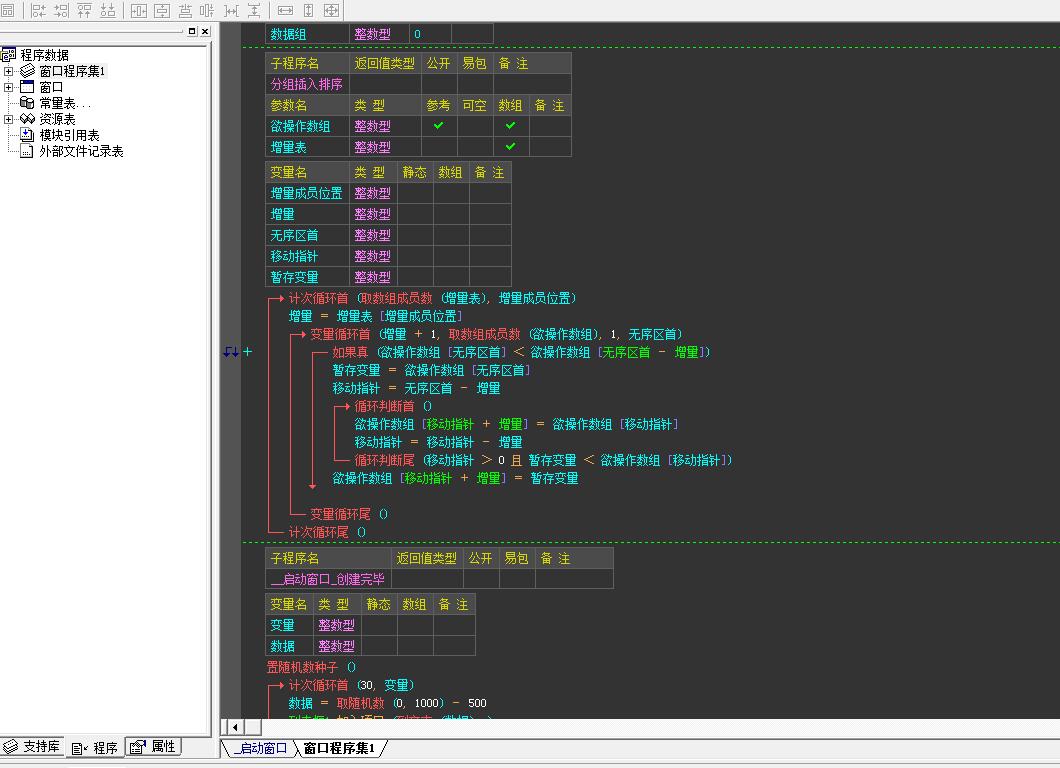Click the make same width icon
The width and height of the screenshot is (1060, 768).
[285, 10]
